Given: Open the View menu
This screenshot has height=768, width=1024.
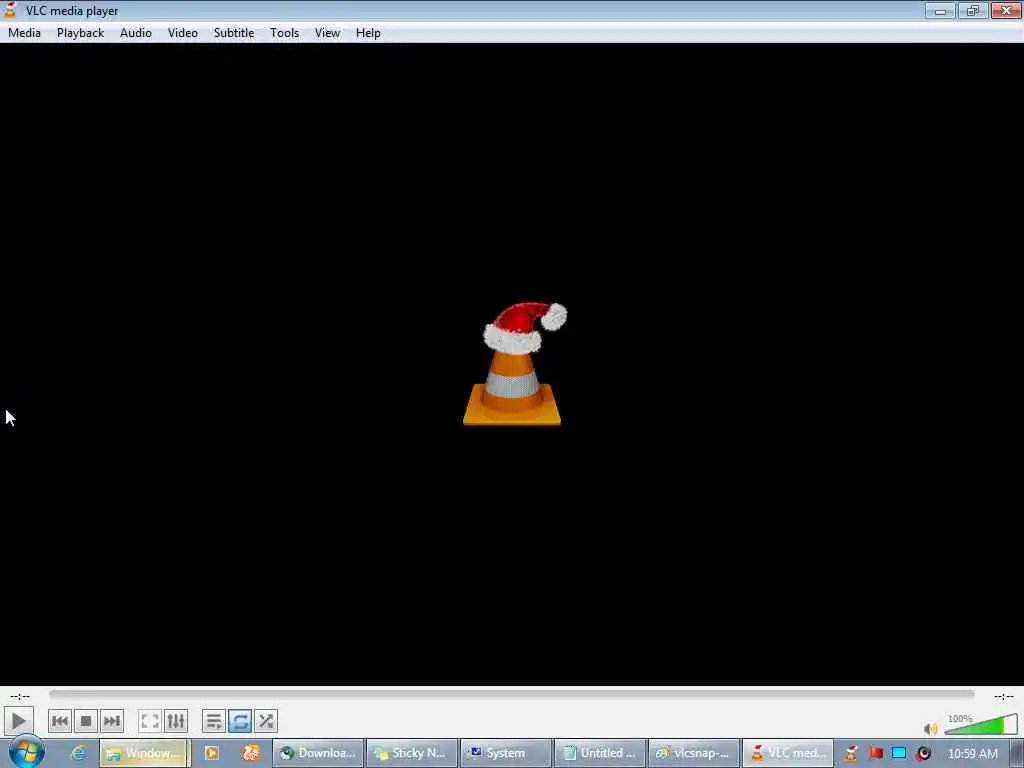Looking at the screenshot, I should click(327, 33).
